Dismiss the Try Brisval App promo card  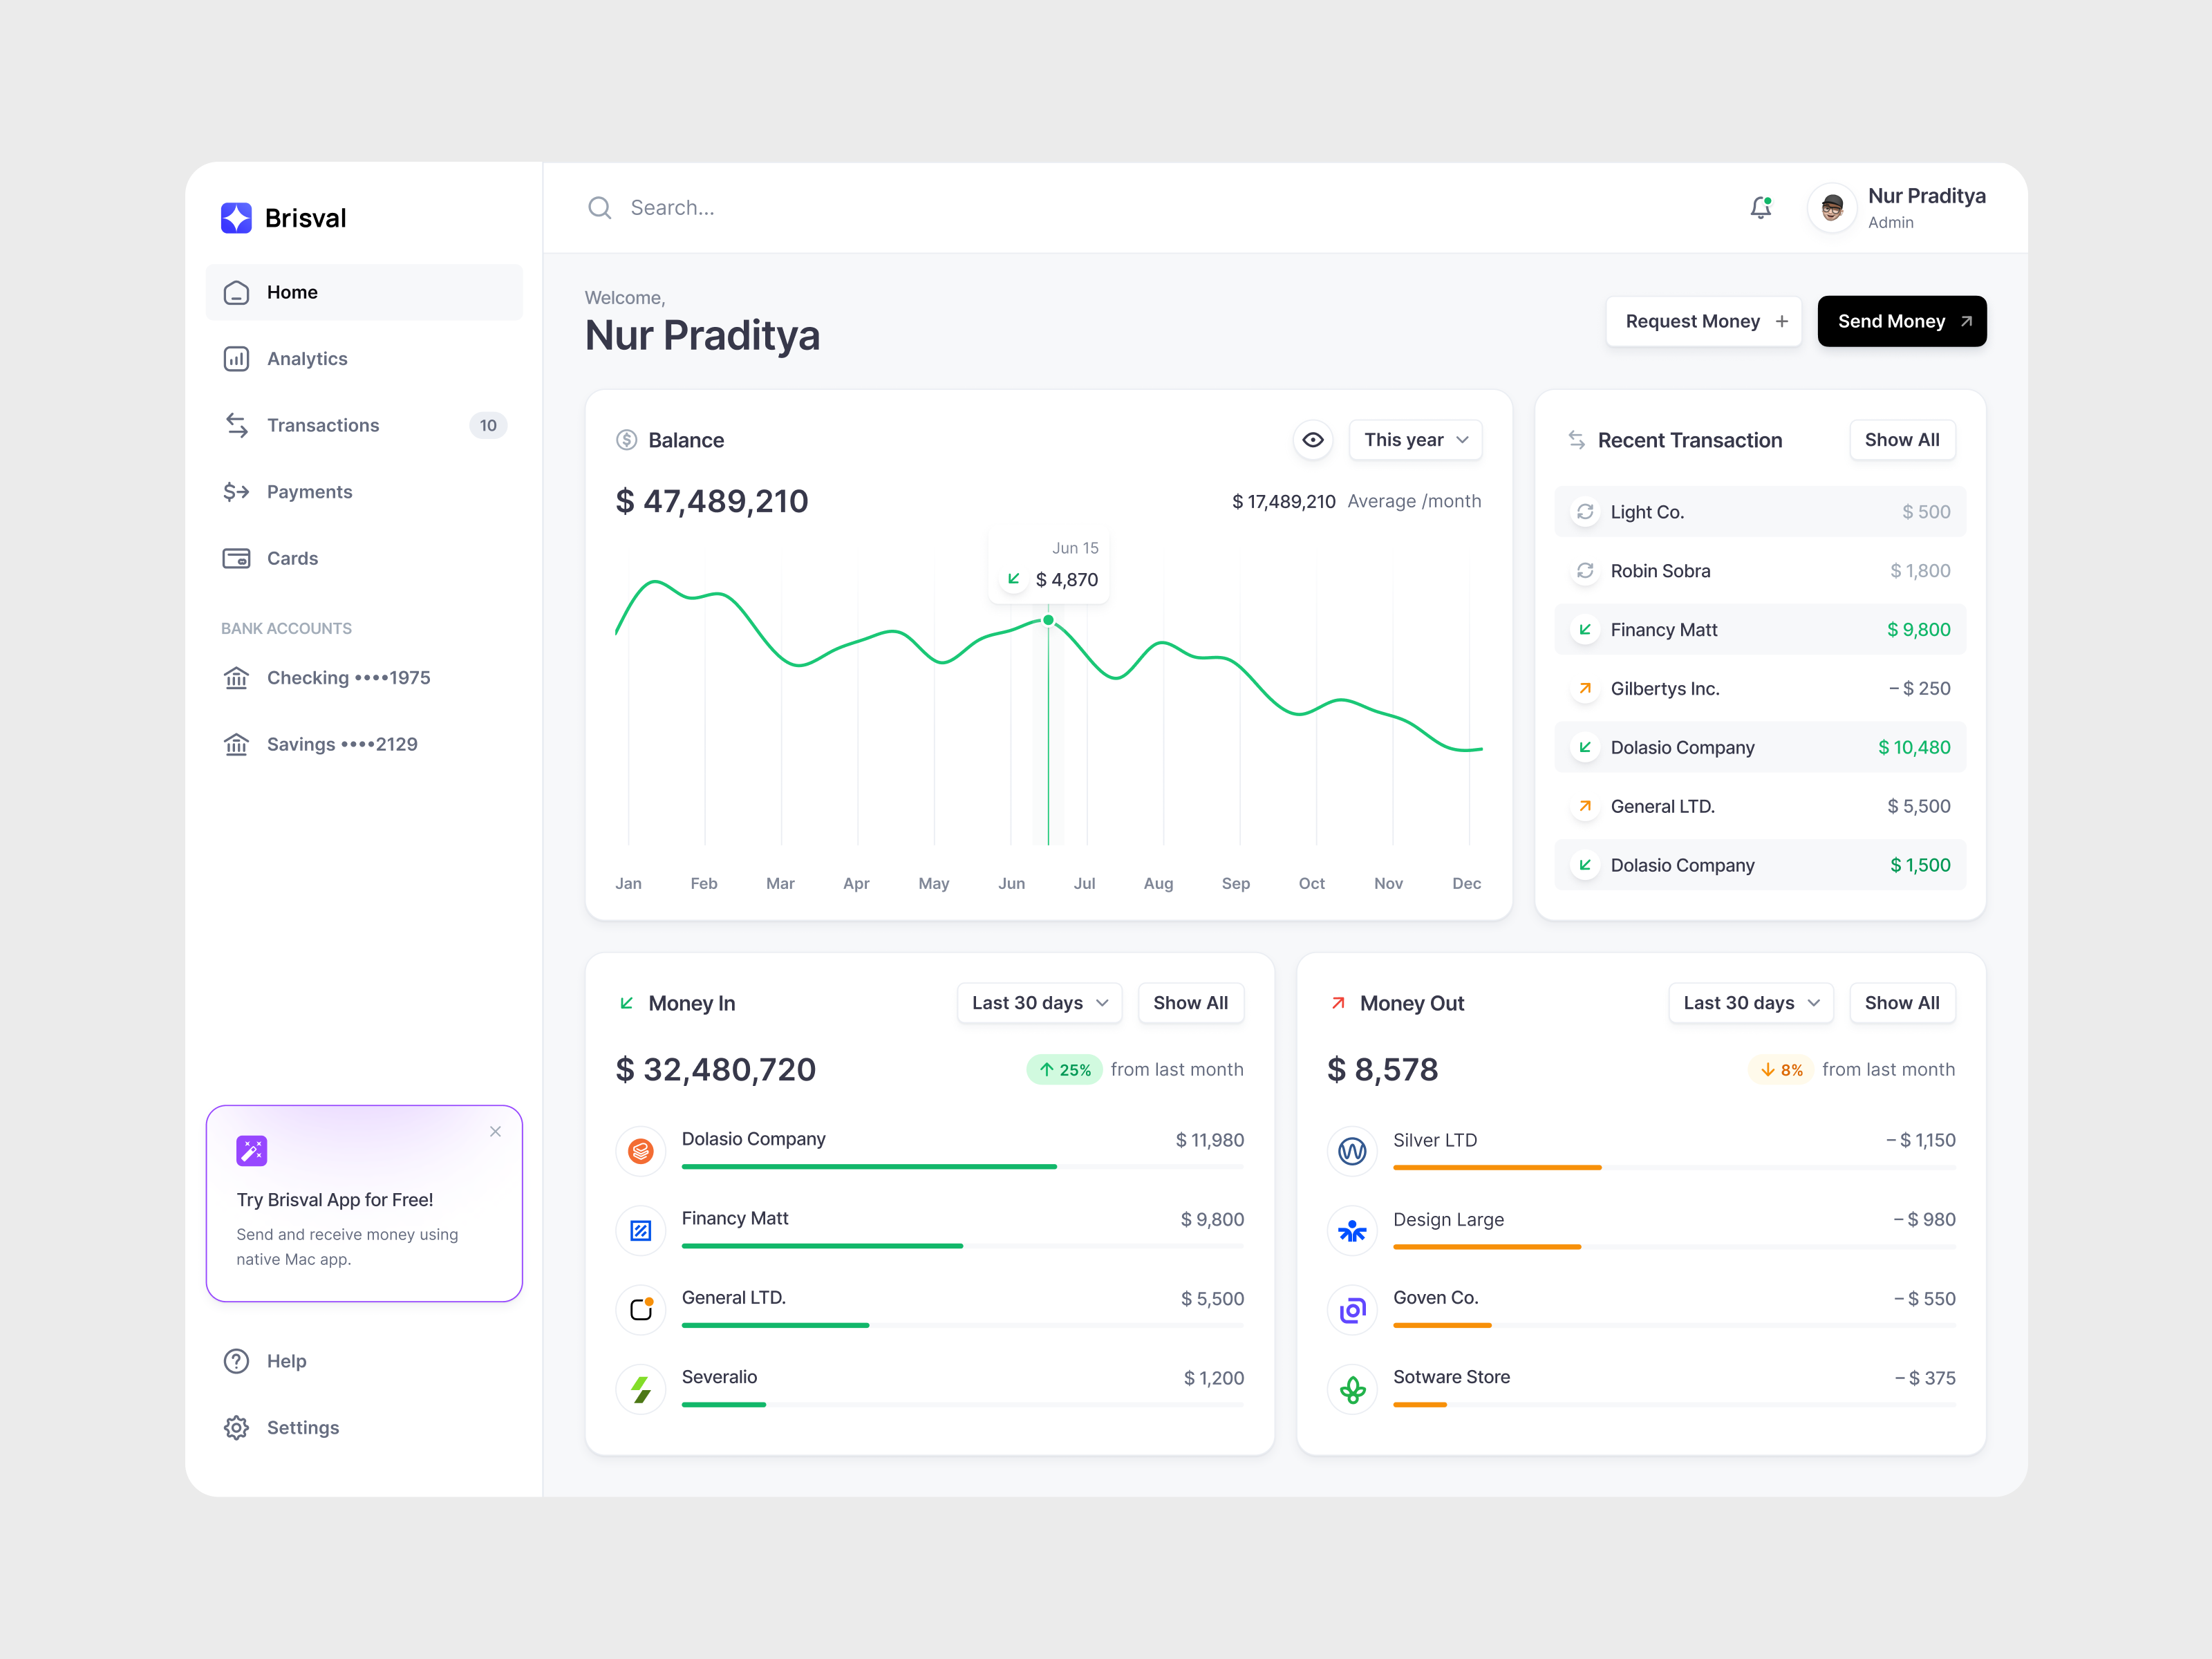pos(495,1131)
